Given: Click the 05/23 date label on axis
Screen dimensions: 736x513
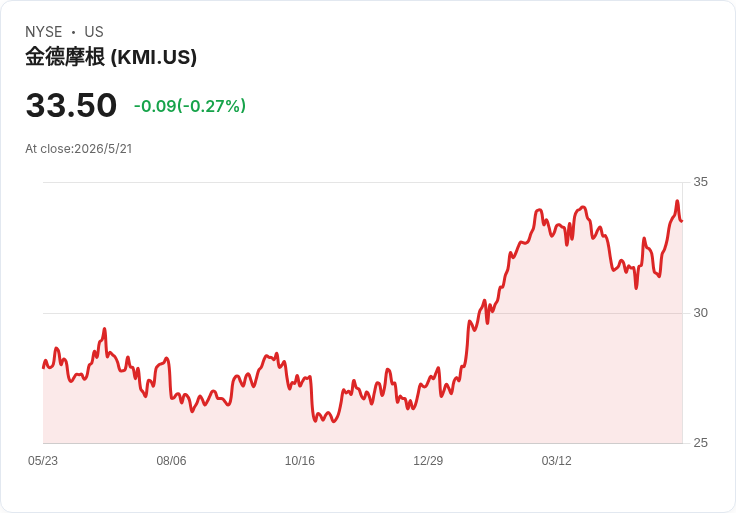Looking at the screenshot, I should (x=43, y=461).
